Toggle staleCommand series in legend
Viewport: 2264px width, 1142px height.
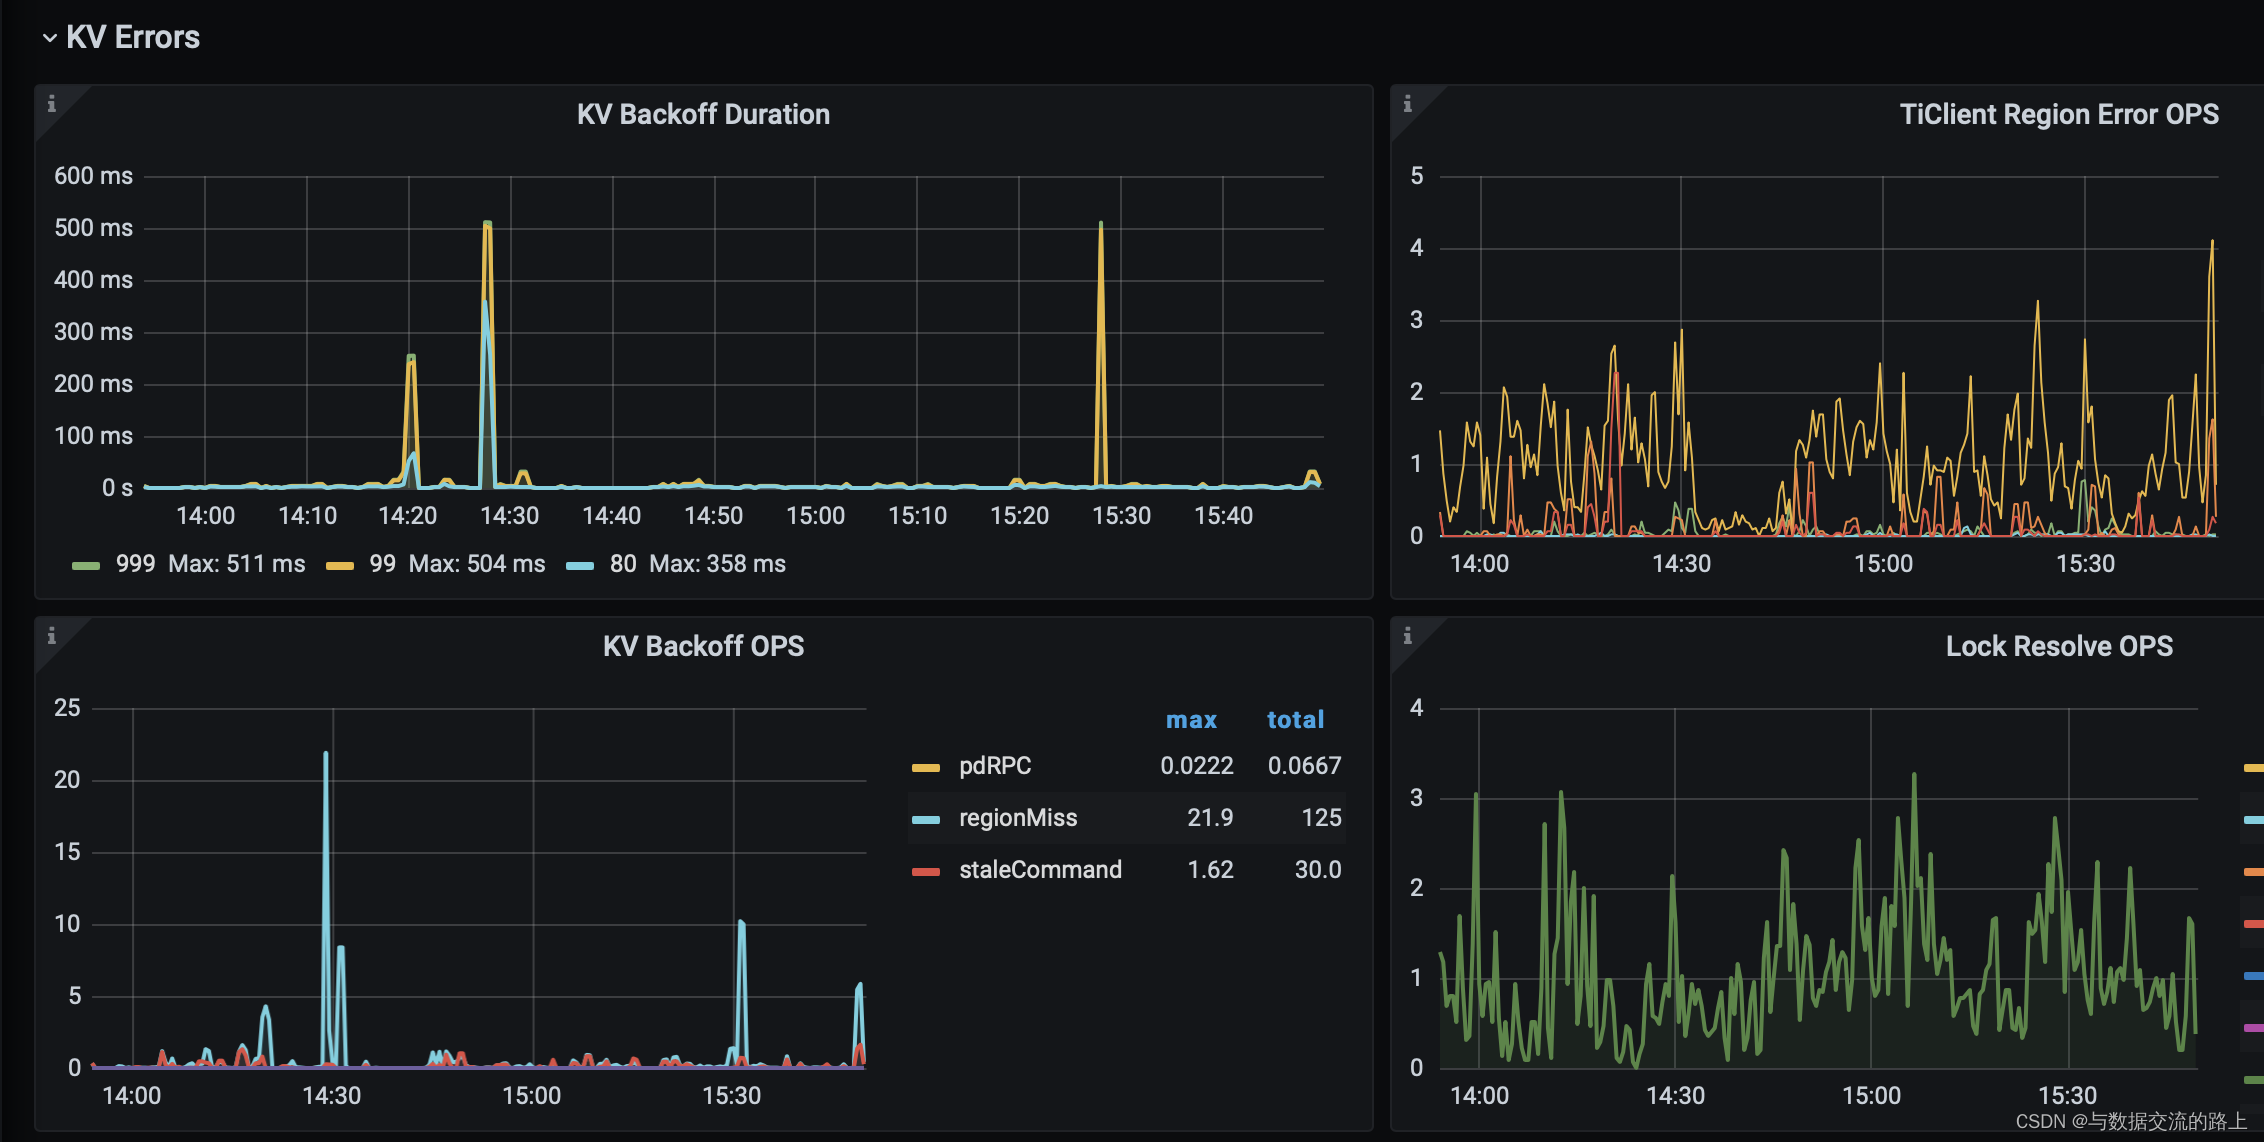point(1040,870)
